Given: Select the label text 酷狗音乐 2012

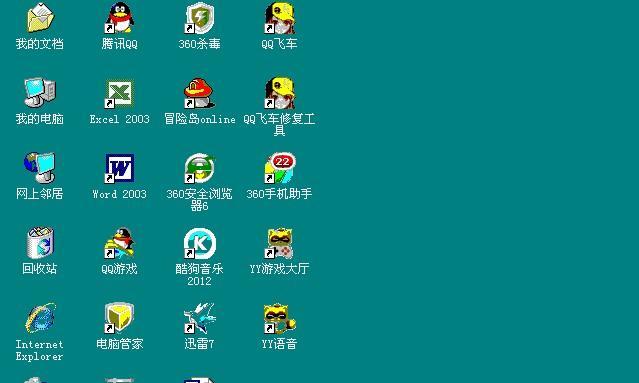Looking at the screenshot, I should 199,275.
